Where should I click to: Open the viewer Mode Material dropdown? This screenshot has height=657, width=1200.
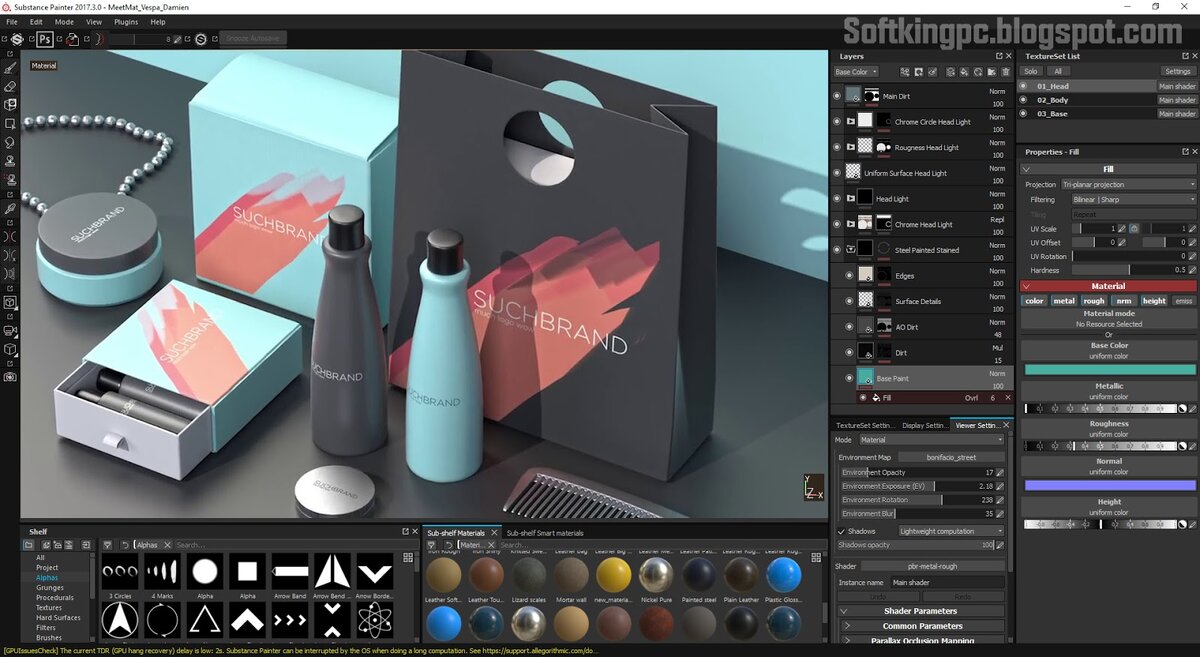930,439
